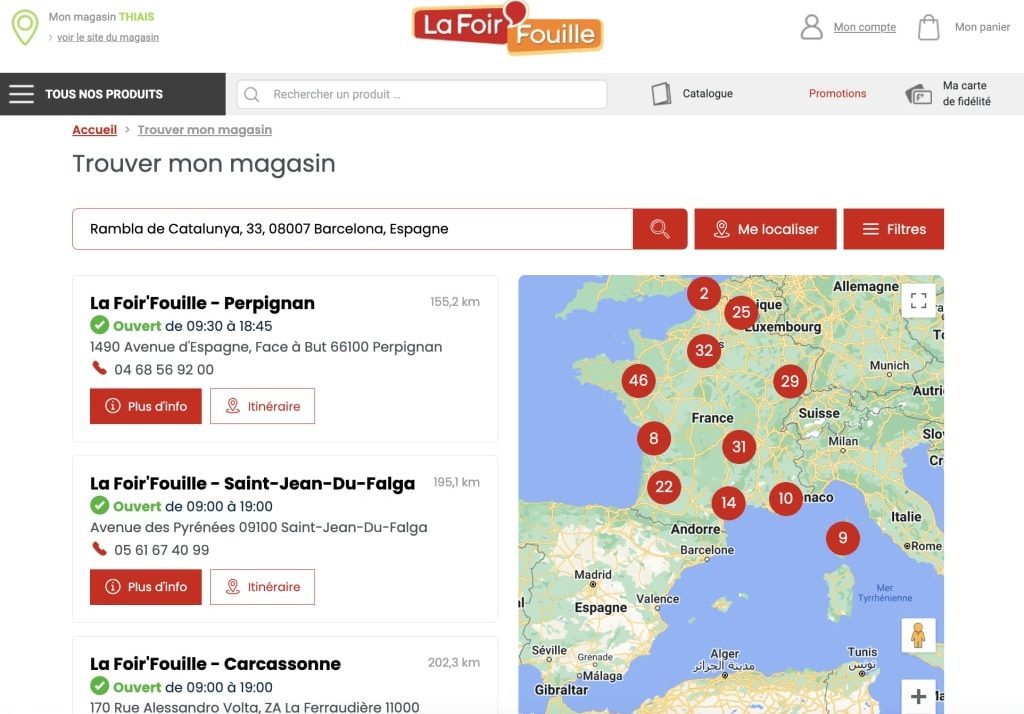Image resolution: width=1024 pixels, height=714 pixels.
Task: Click the map cluster marker 25
Action: tap(741, 312)
